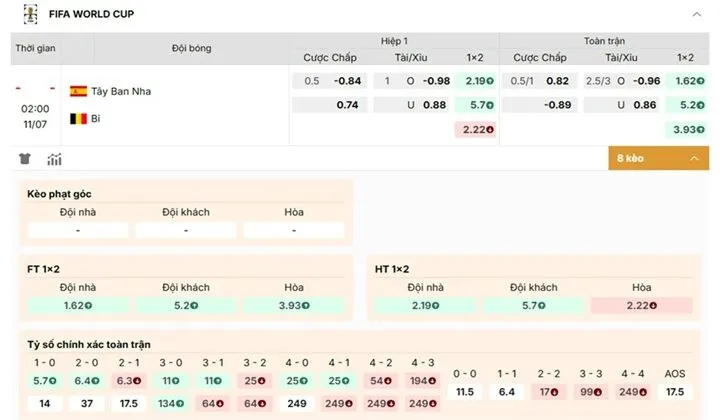
Task: Pick full-match Under odds 0.86
Action: coord(623,105)
